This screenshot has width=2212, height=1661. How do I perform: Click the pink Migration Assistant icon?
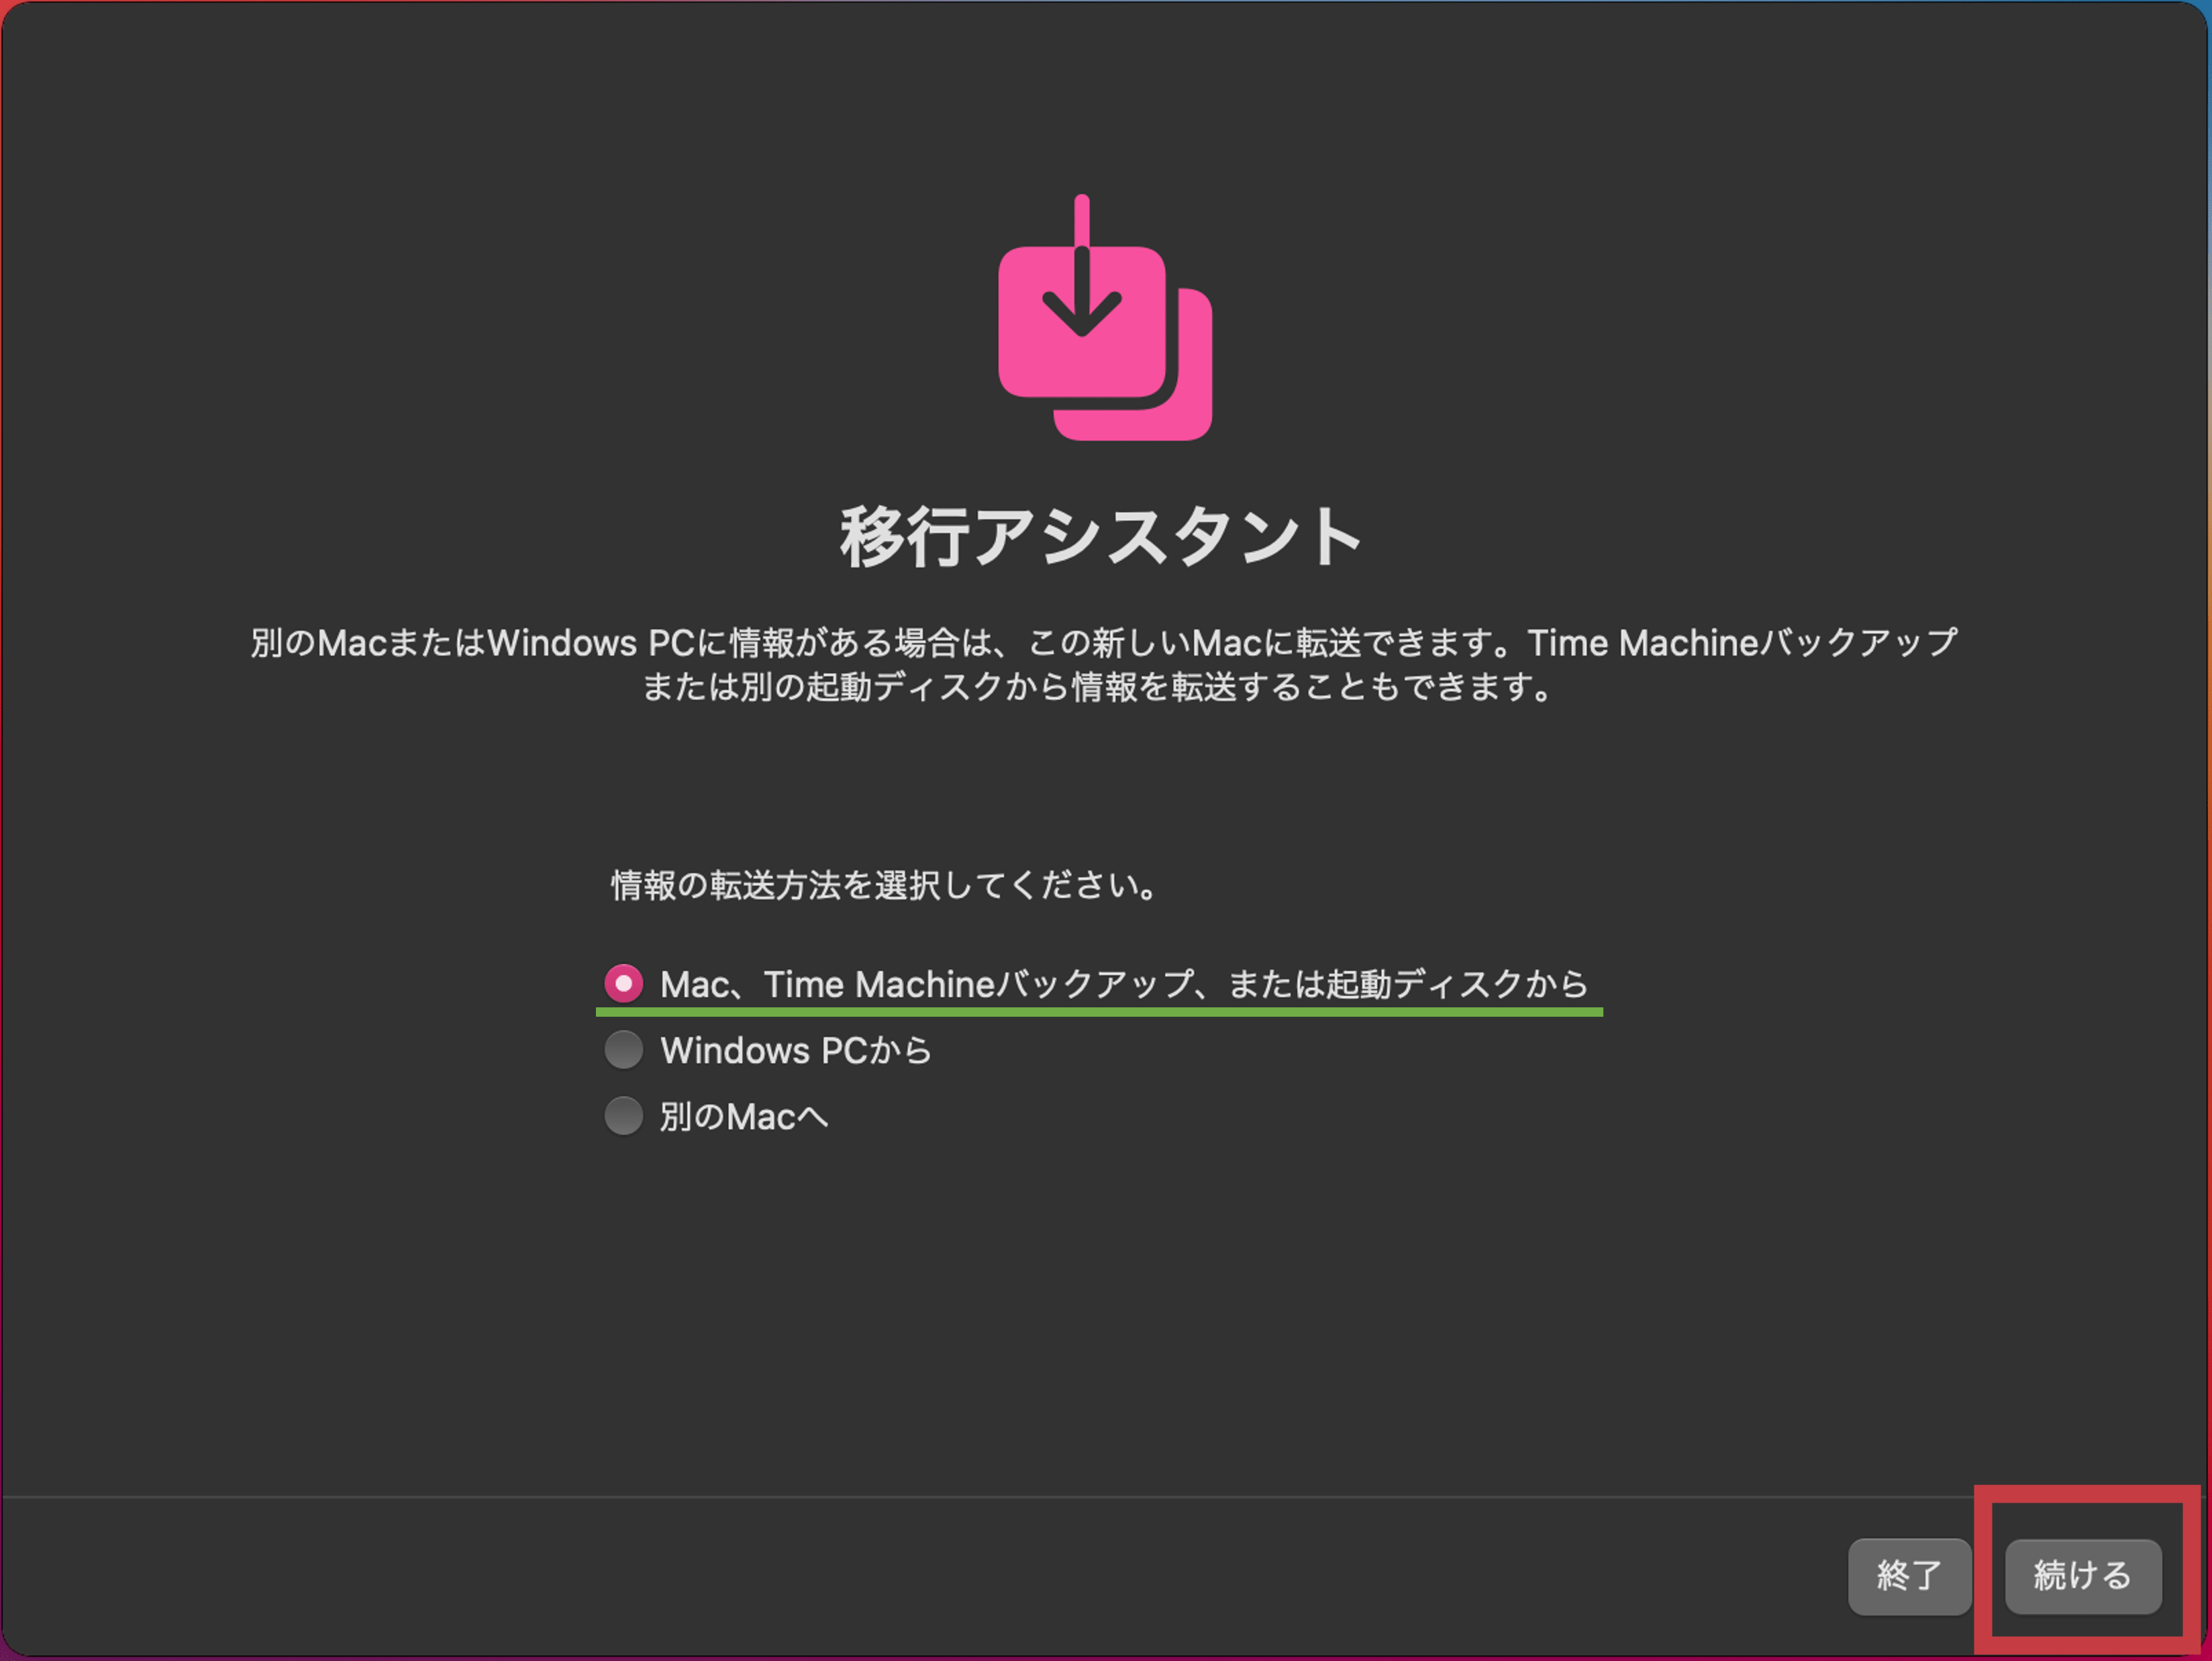(x=1105, y=318)
